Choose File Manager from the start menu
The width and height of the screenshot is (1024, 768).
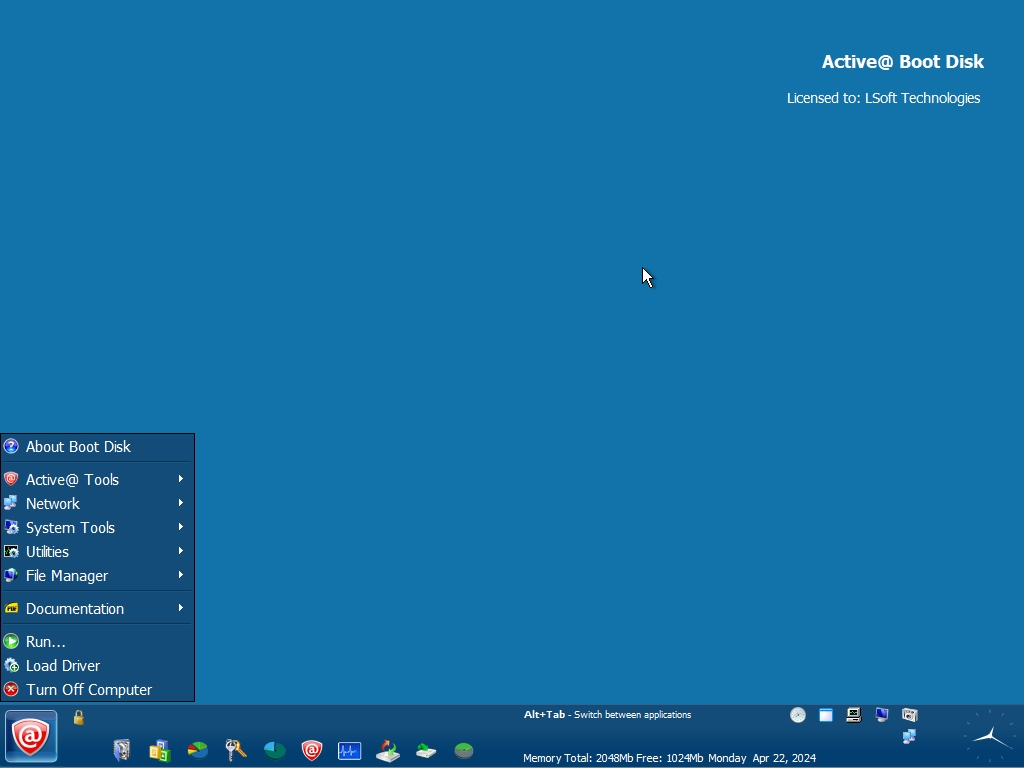point(67,576)
